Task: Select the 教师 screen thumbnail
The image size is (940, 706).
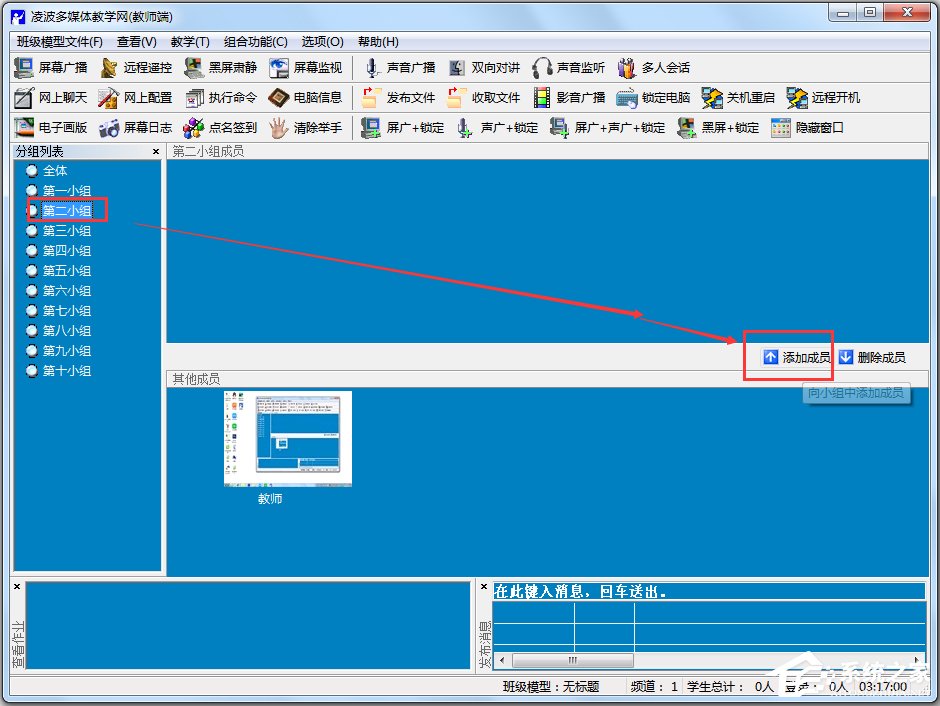Action: tap(288, 439)
